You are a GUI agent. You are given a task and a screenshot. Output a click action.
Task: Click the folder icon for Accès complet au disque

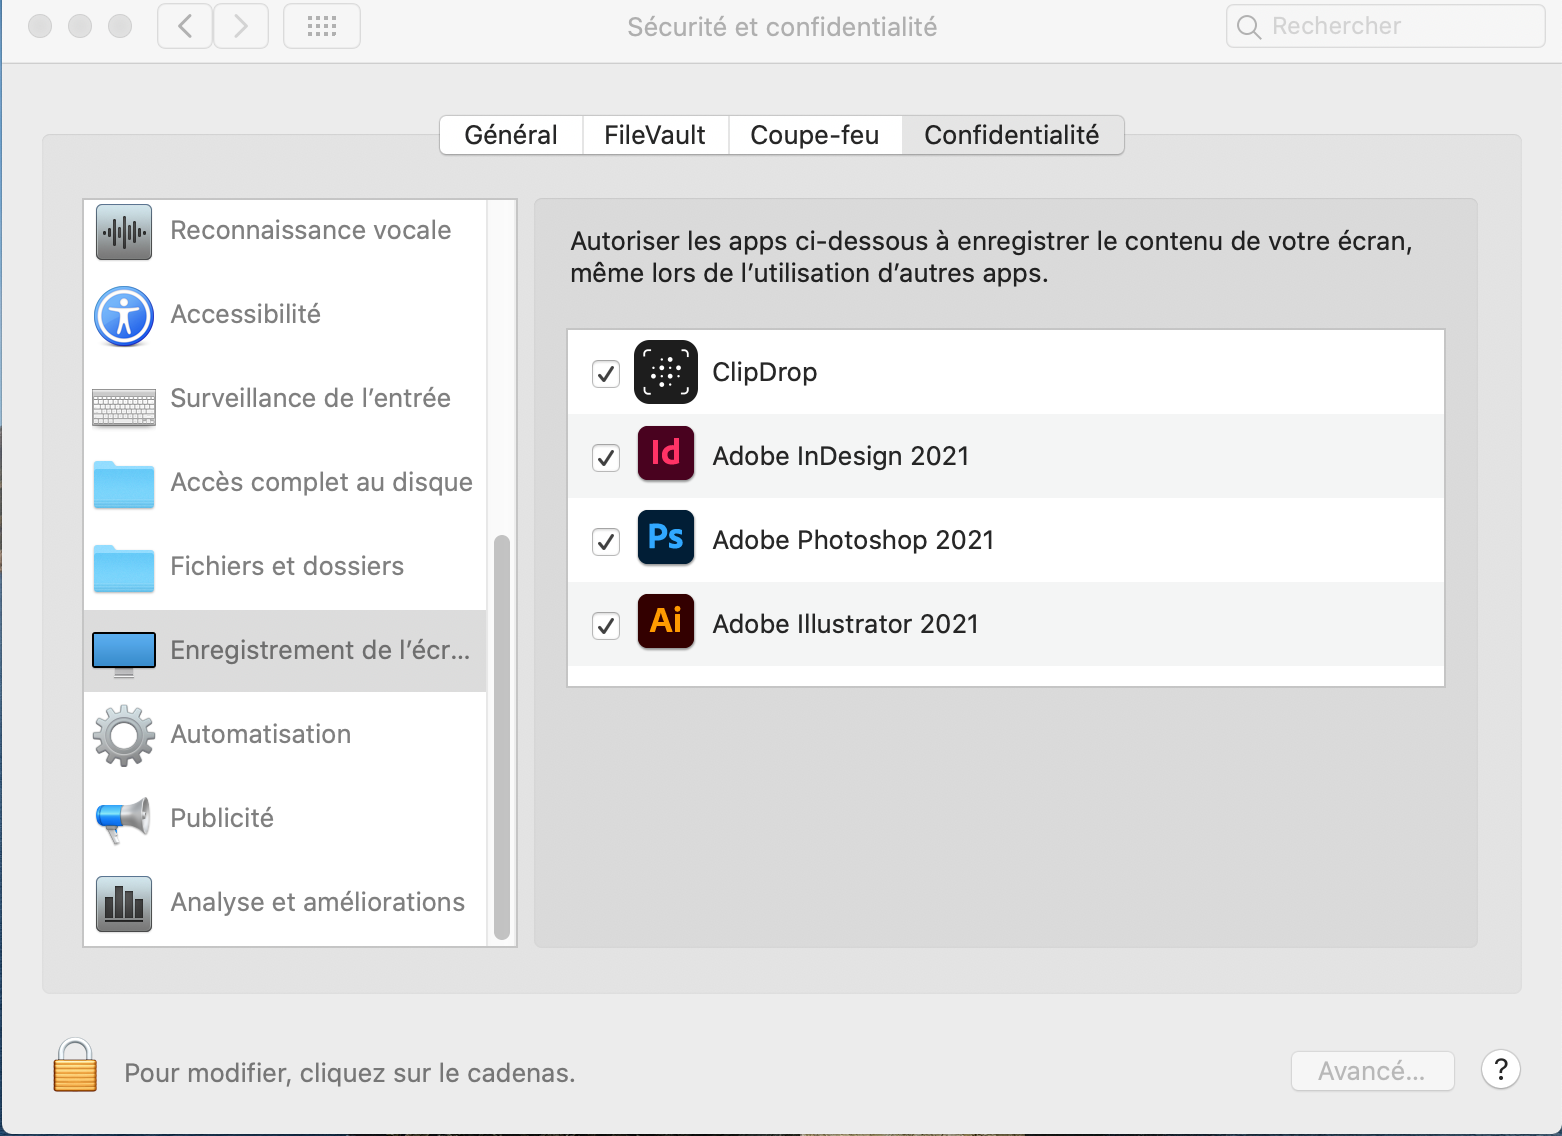[124, 484]
